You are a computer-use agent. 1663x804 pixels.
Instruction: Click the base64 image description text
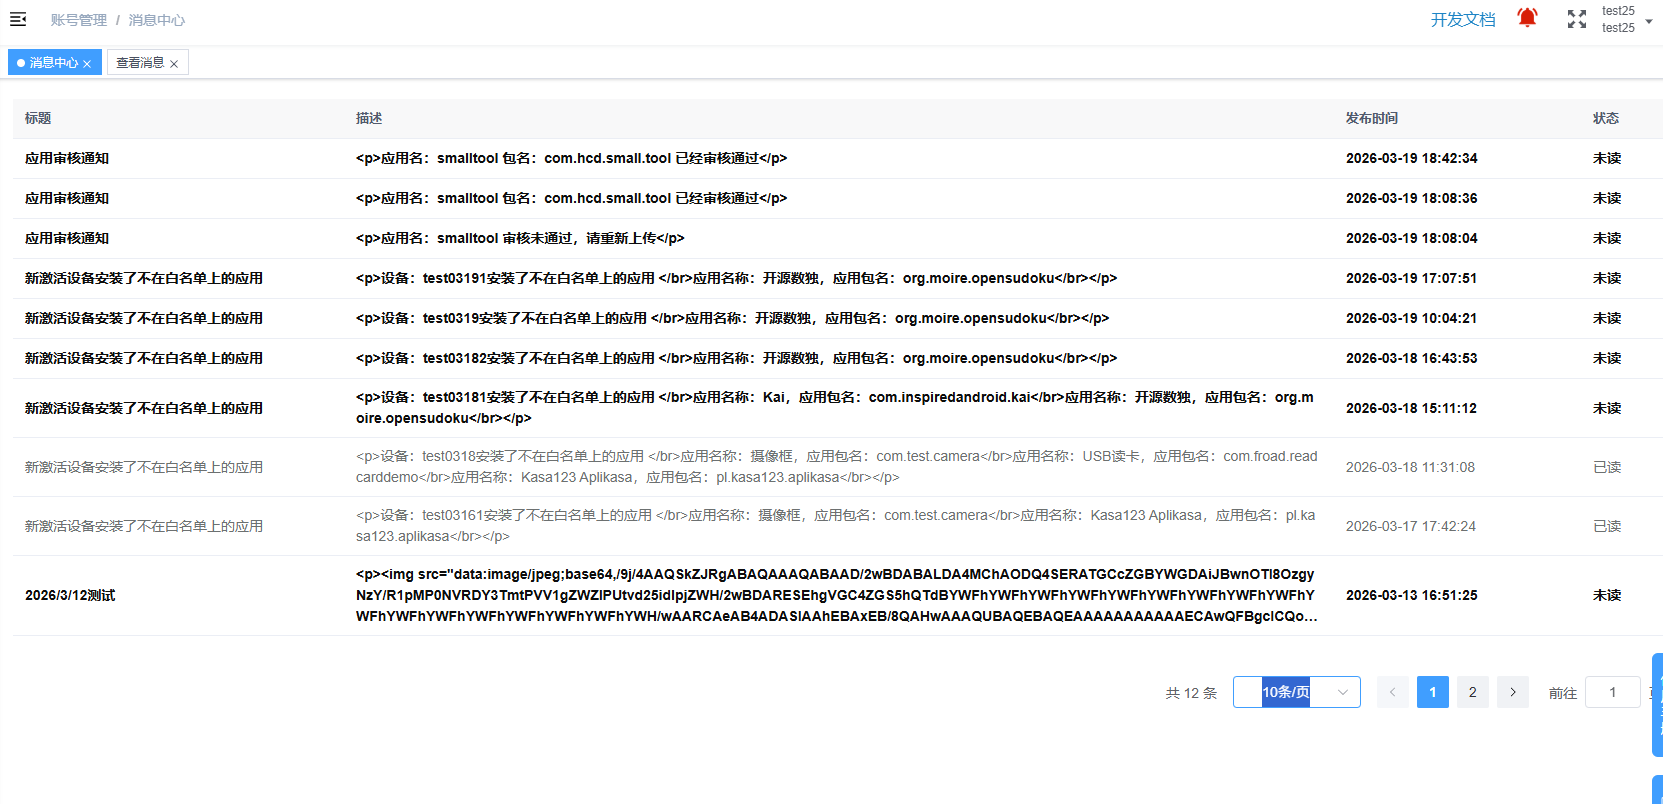point(836,595)
